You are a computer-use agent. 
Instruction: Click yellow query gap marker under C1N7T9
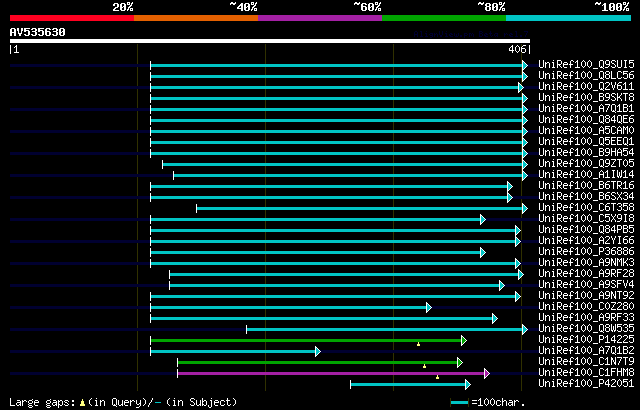pyautogui.click(x=424, y=366)
